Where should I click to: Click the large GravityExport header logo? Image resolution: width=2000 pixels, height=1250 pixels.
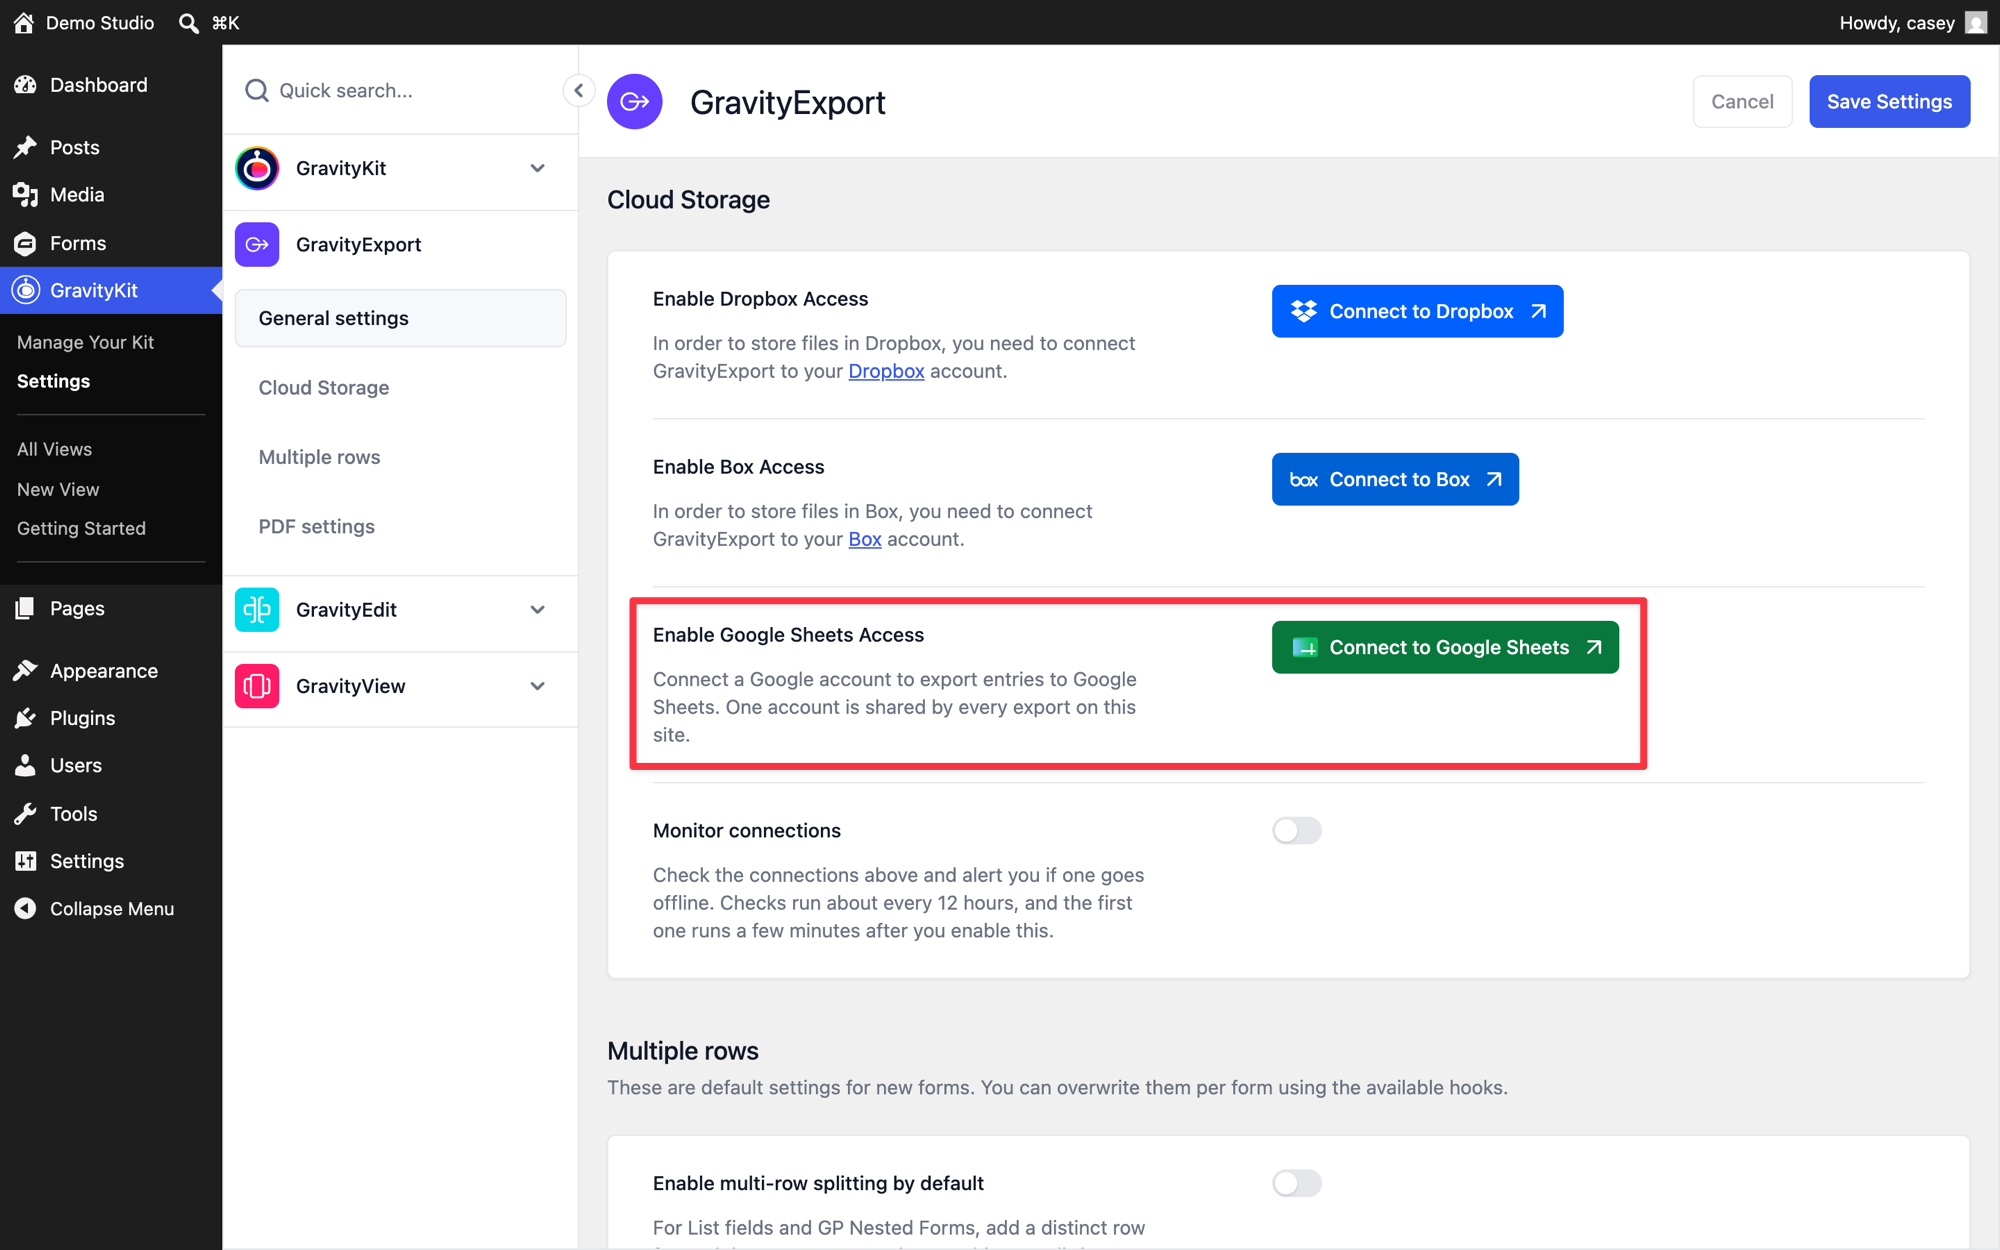point(635,101)
